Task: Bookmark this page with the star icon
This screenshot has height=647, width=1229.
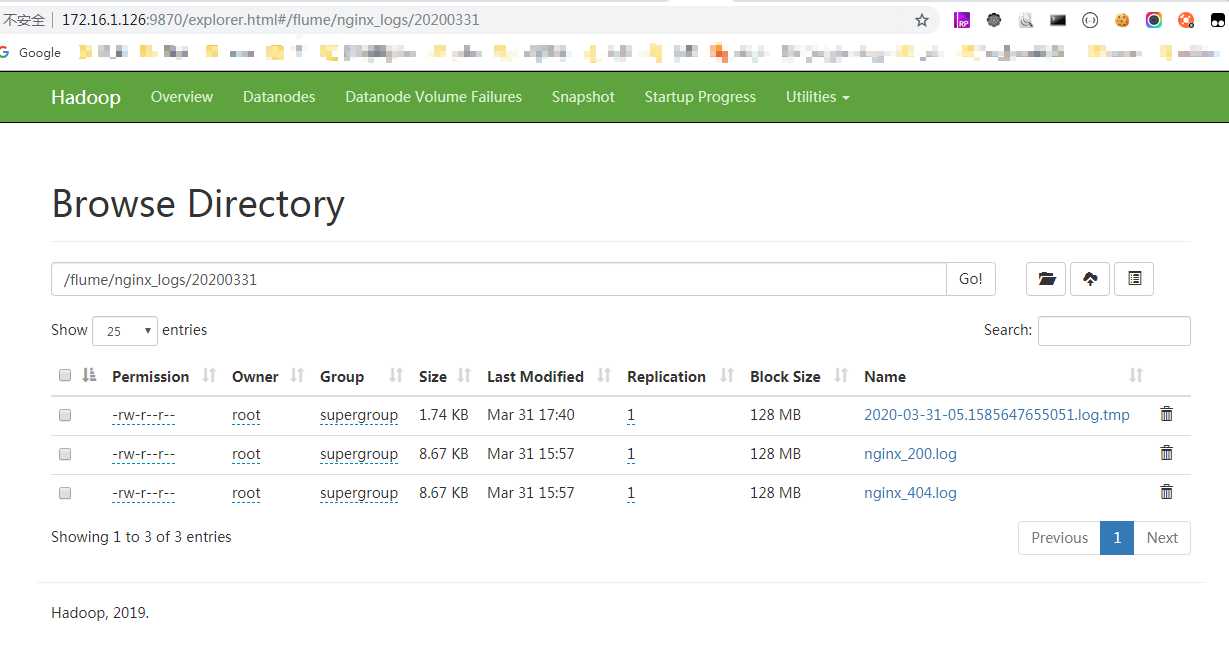Action: [921, 20]
